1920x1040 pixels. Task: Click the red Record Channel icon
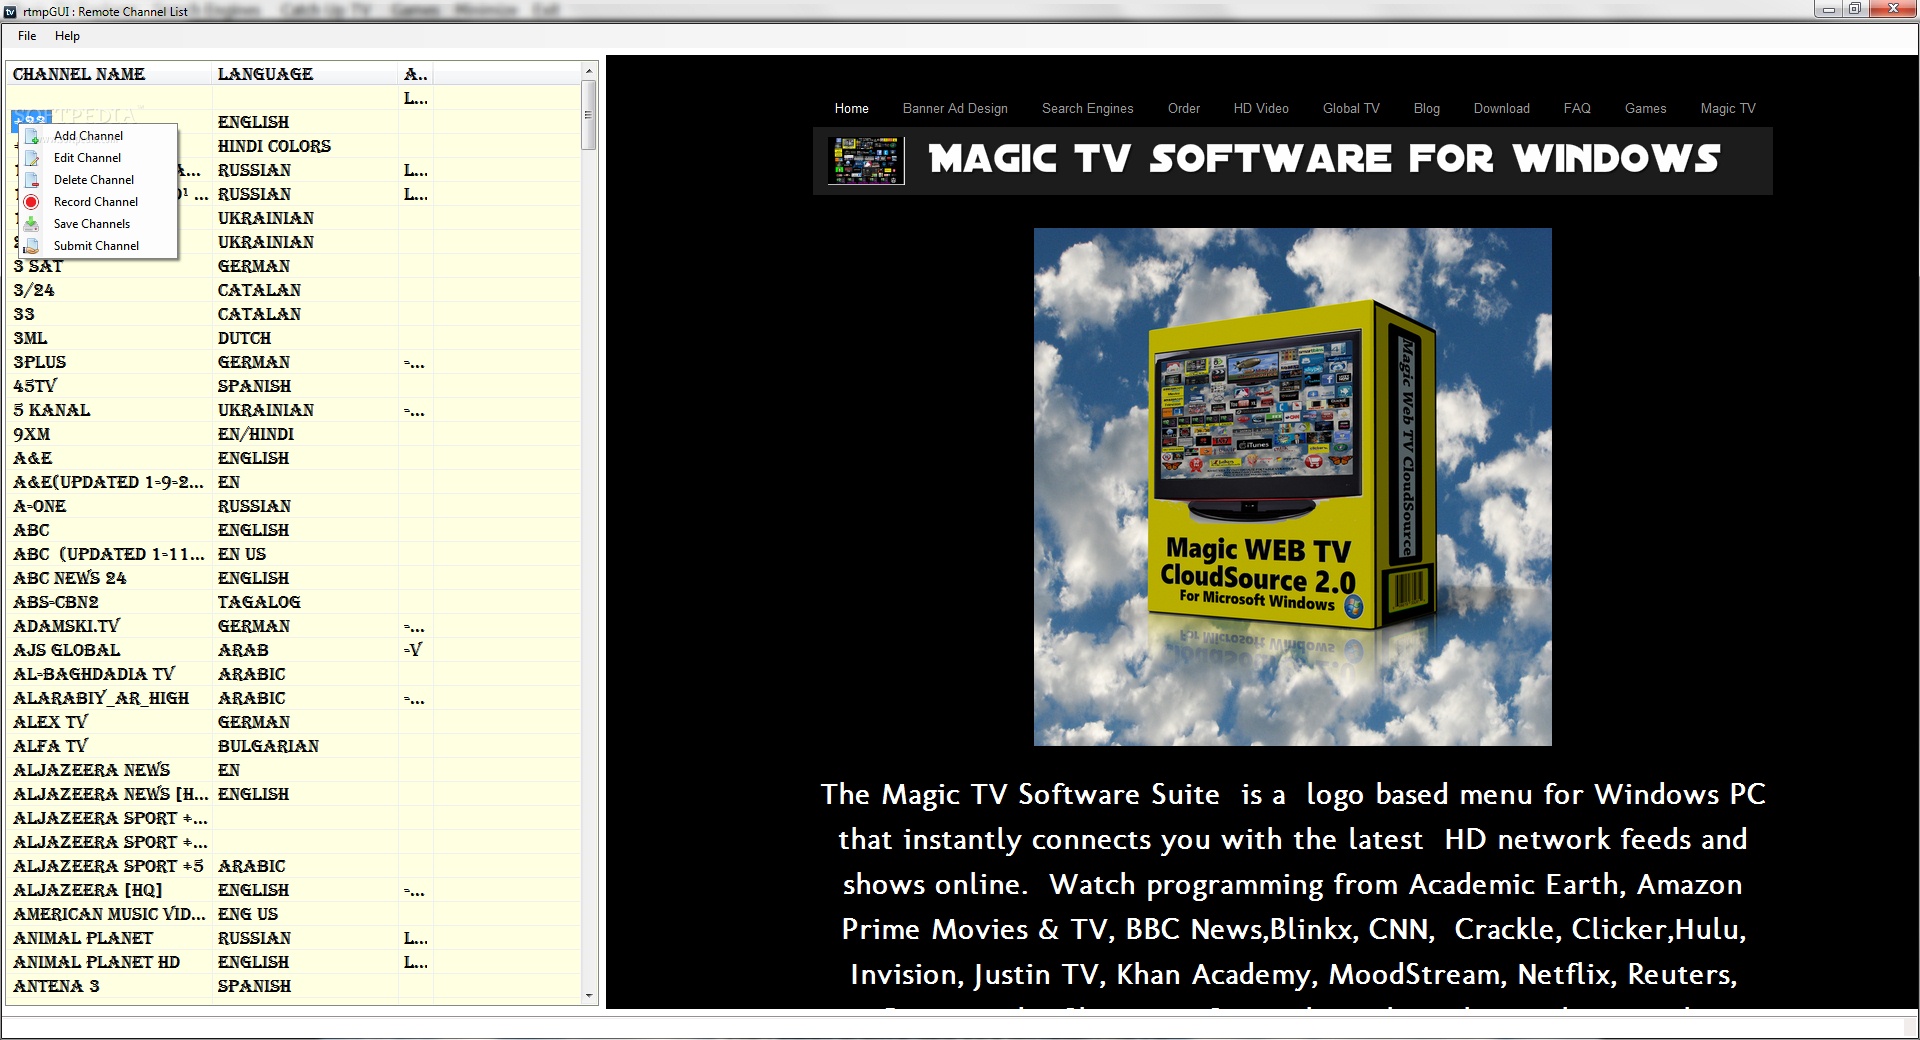[32, 202]
